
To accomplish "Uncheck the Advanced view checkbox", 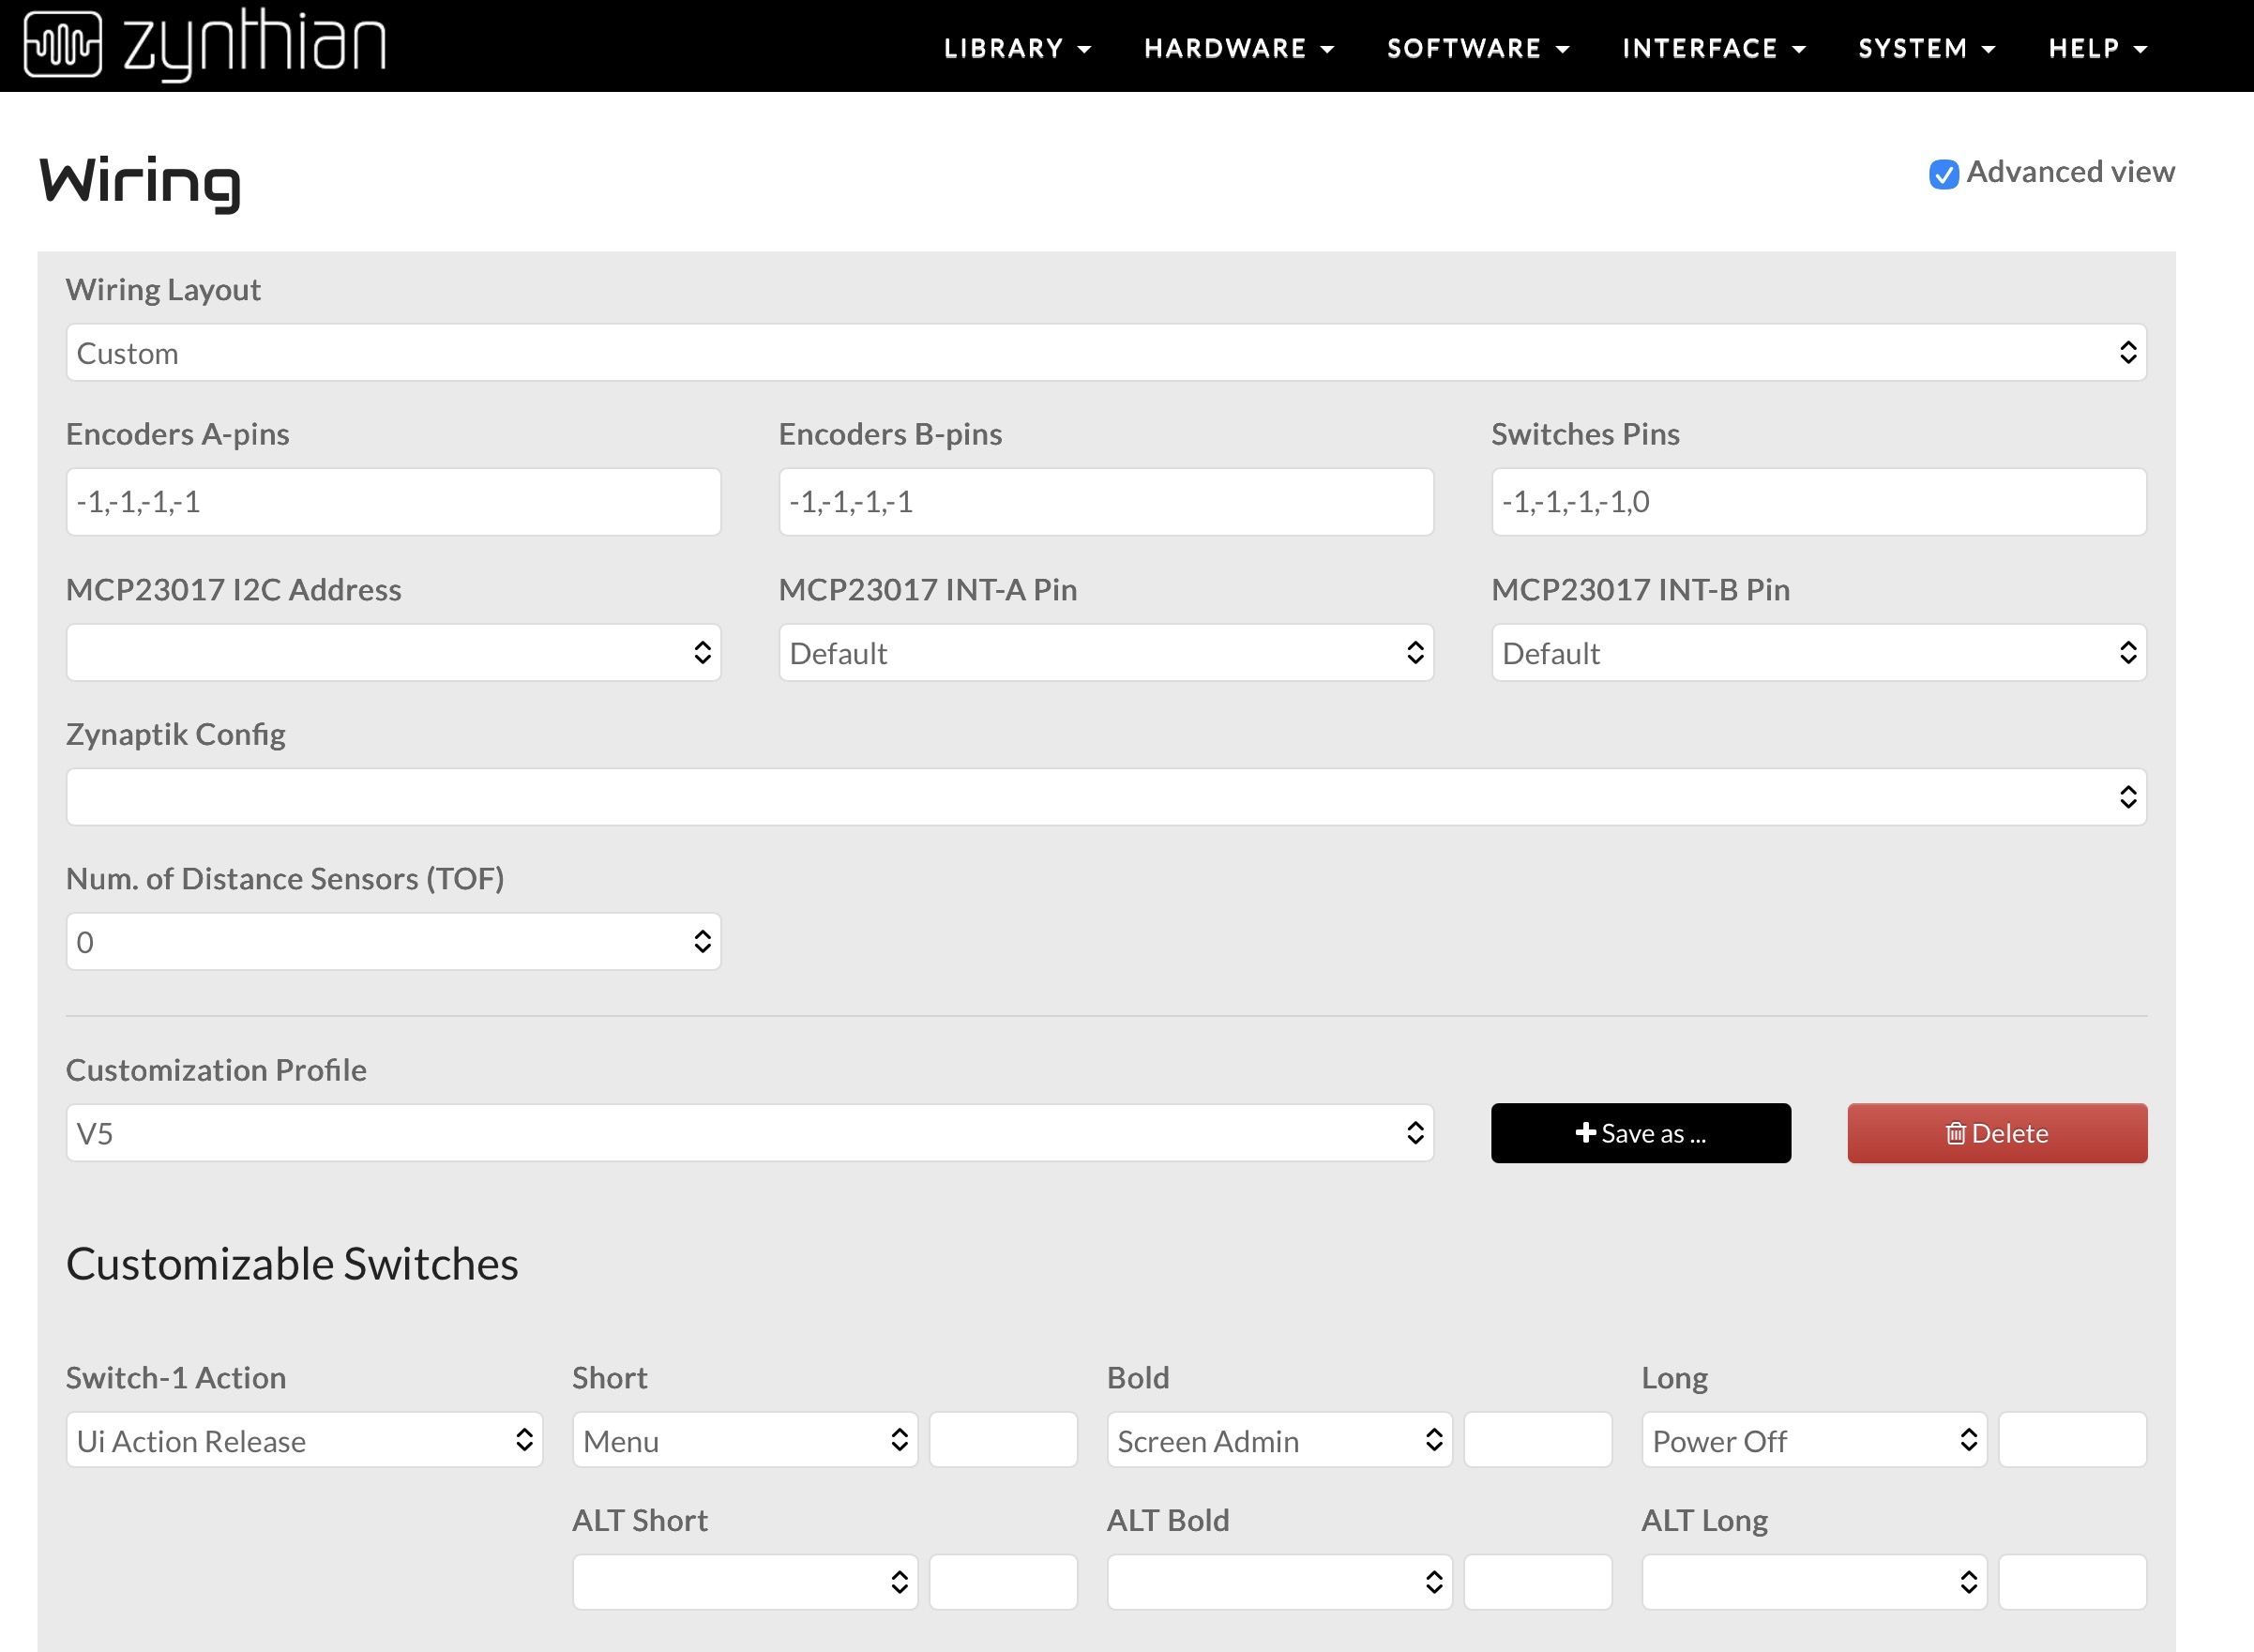I will (x=1943, y=174).
